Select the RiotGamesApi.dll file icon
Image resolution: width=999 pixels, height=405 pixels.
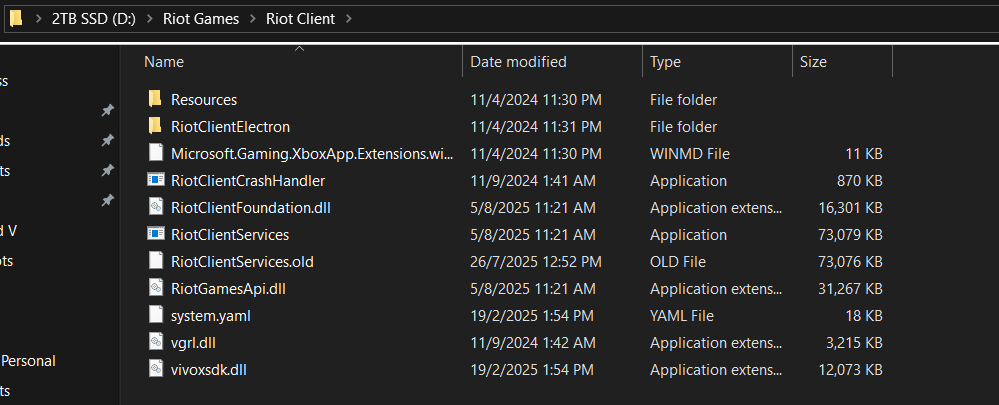tap(155, 288)
